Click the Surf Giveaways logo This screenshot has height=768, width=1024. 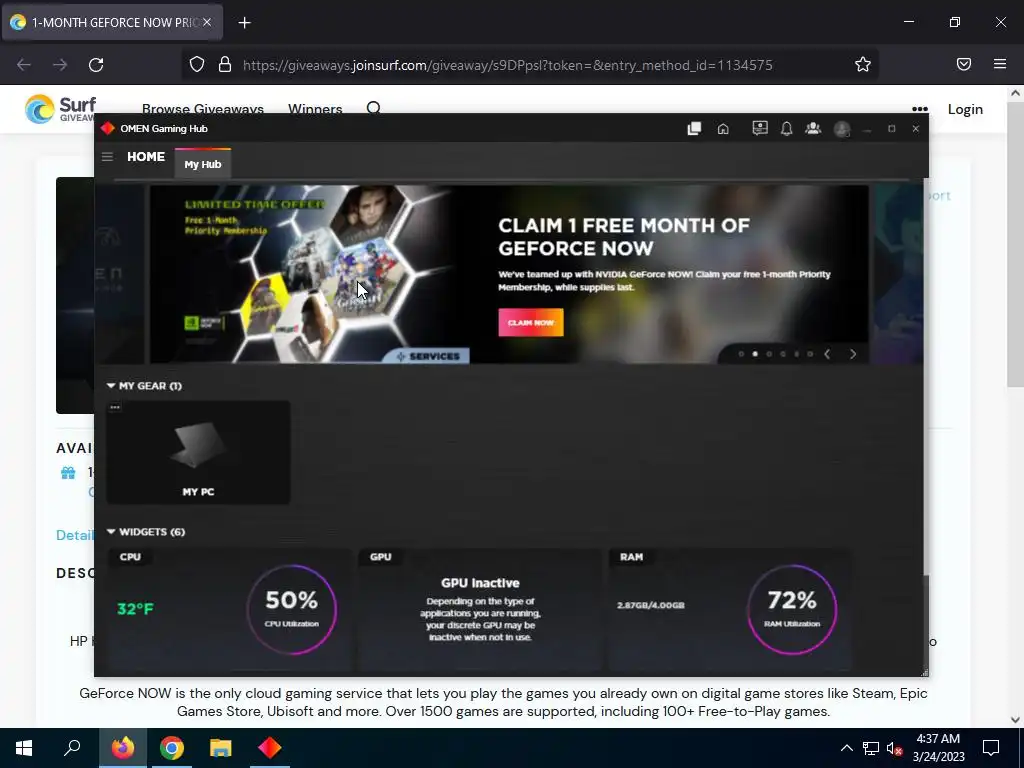tap(60, 109)
